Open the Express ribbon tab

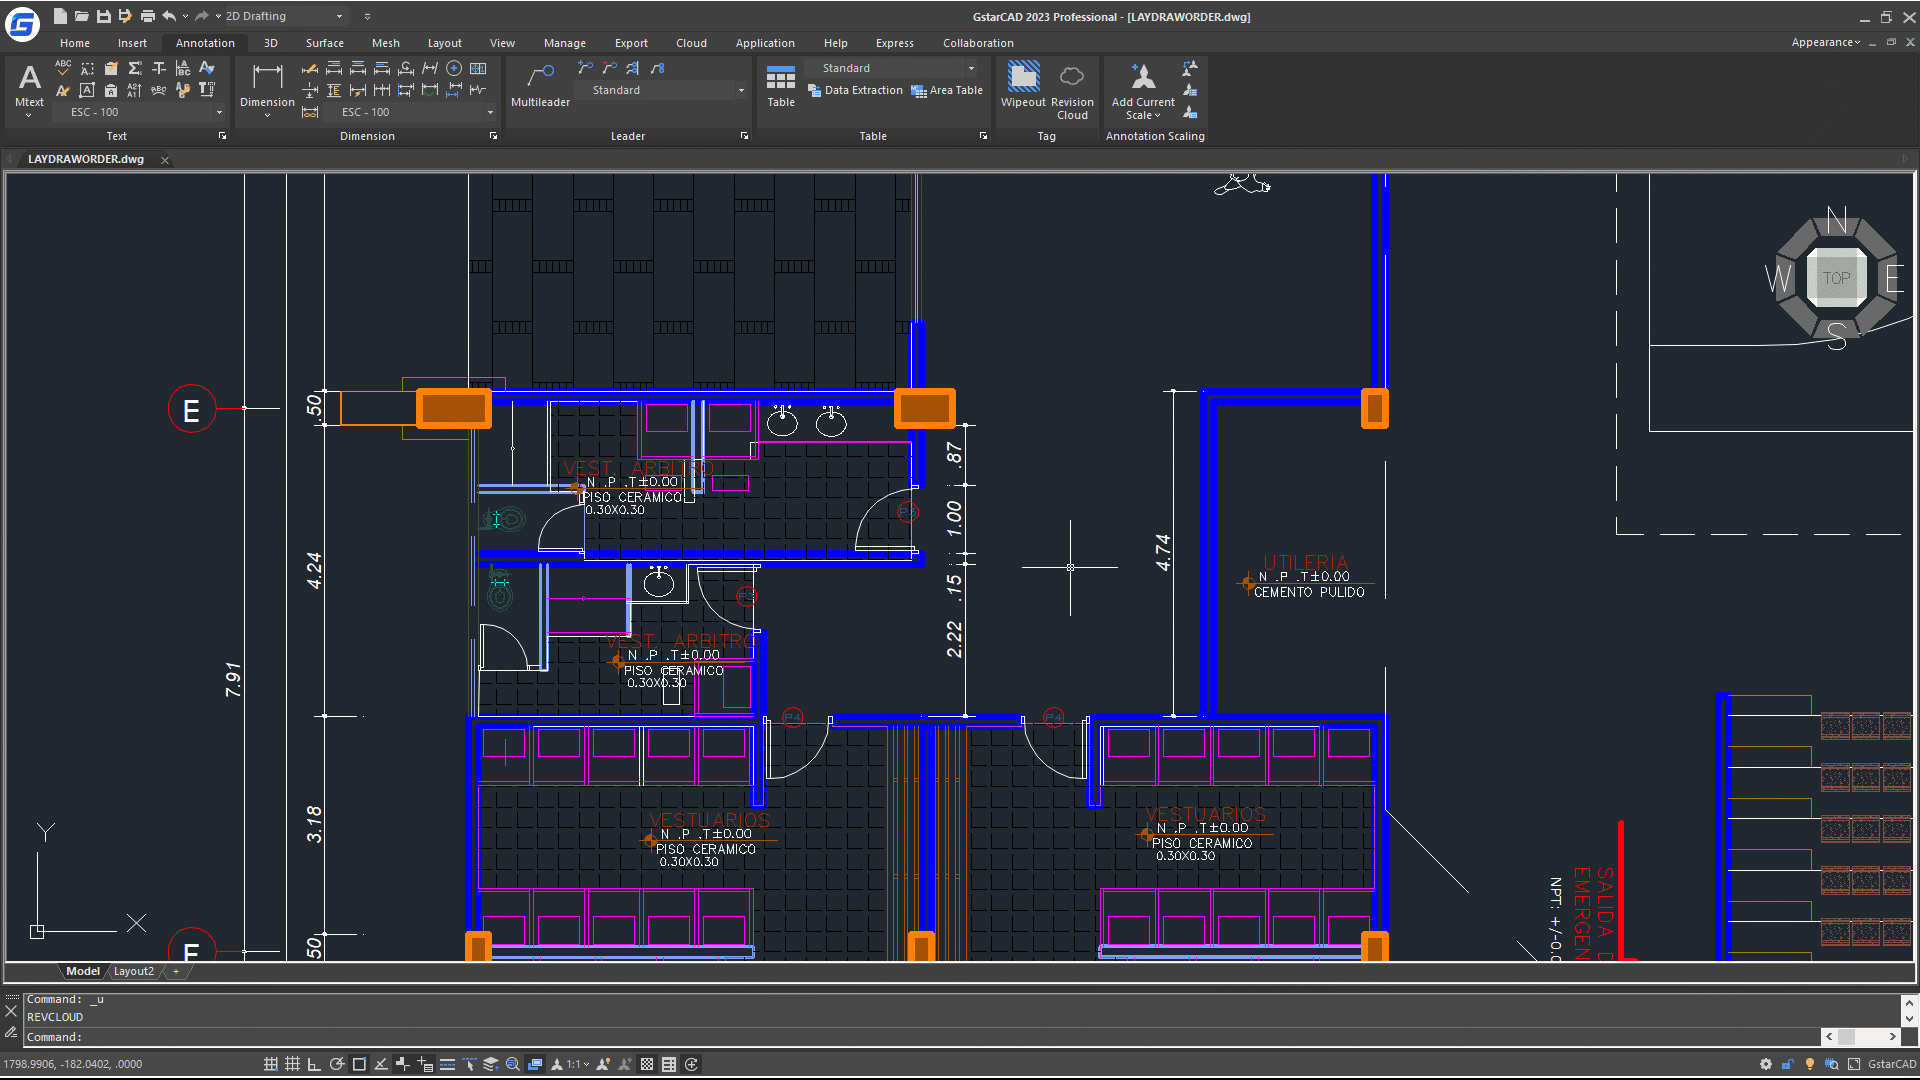pyautogui.click(x=894, y=43)
